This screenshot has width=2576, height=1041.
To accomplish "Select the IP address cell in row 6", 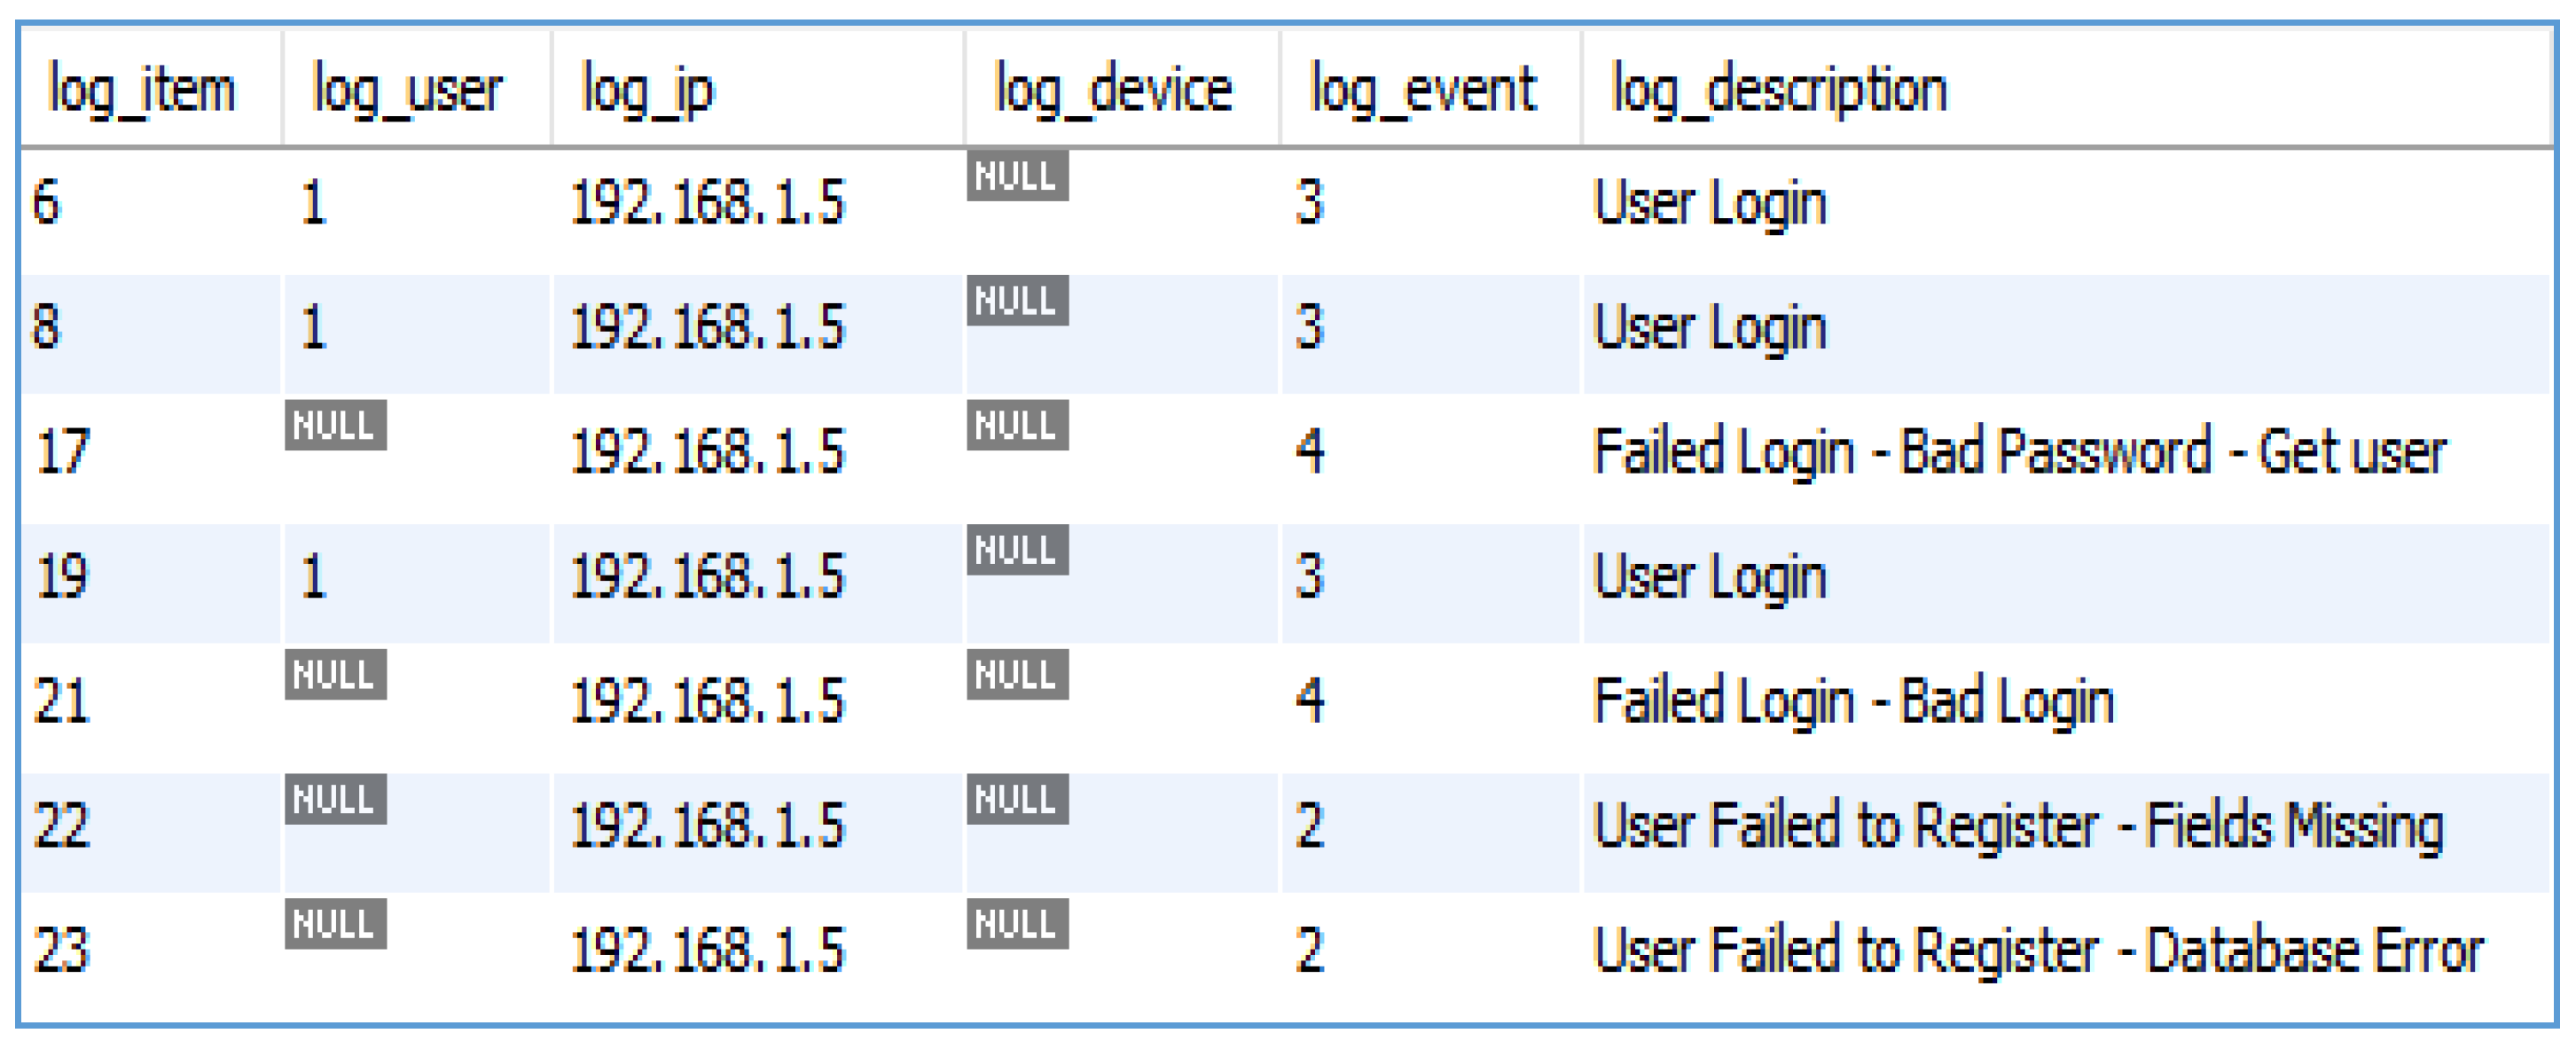I will (x=707, y=203).
